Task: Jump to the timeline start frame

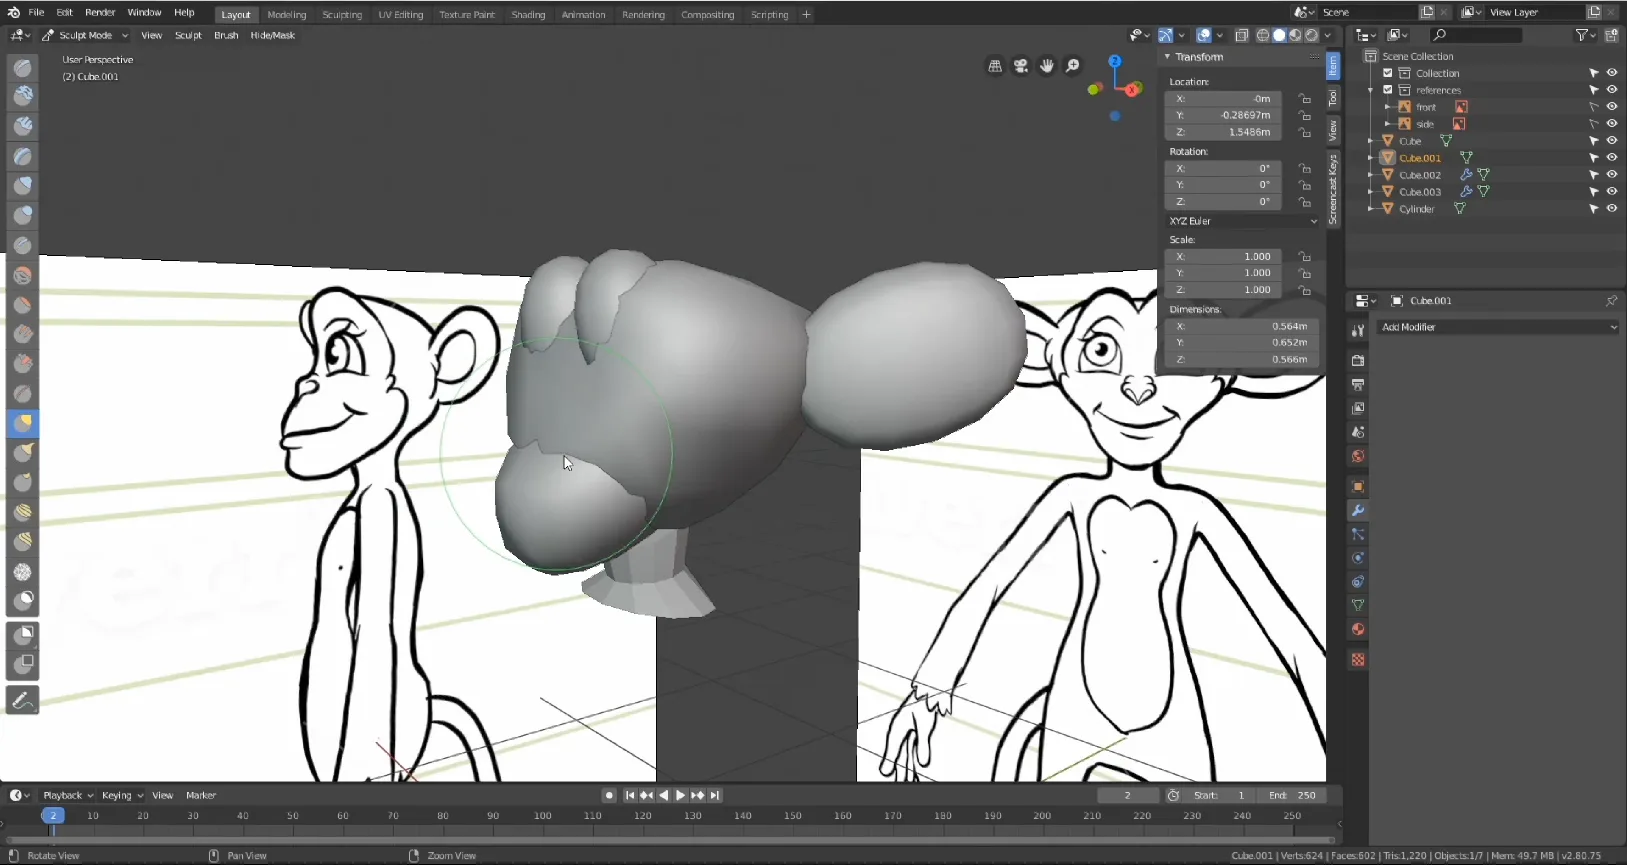Action: click(x=629, y=795)
